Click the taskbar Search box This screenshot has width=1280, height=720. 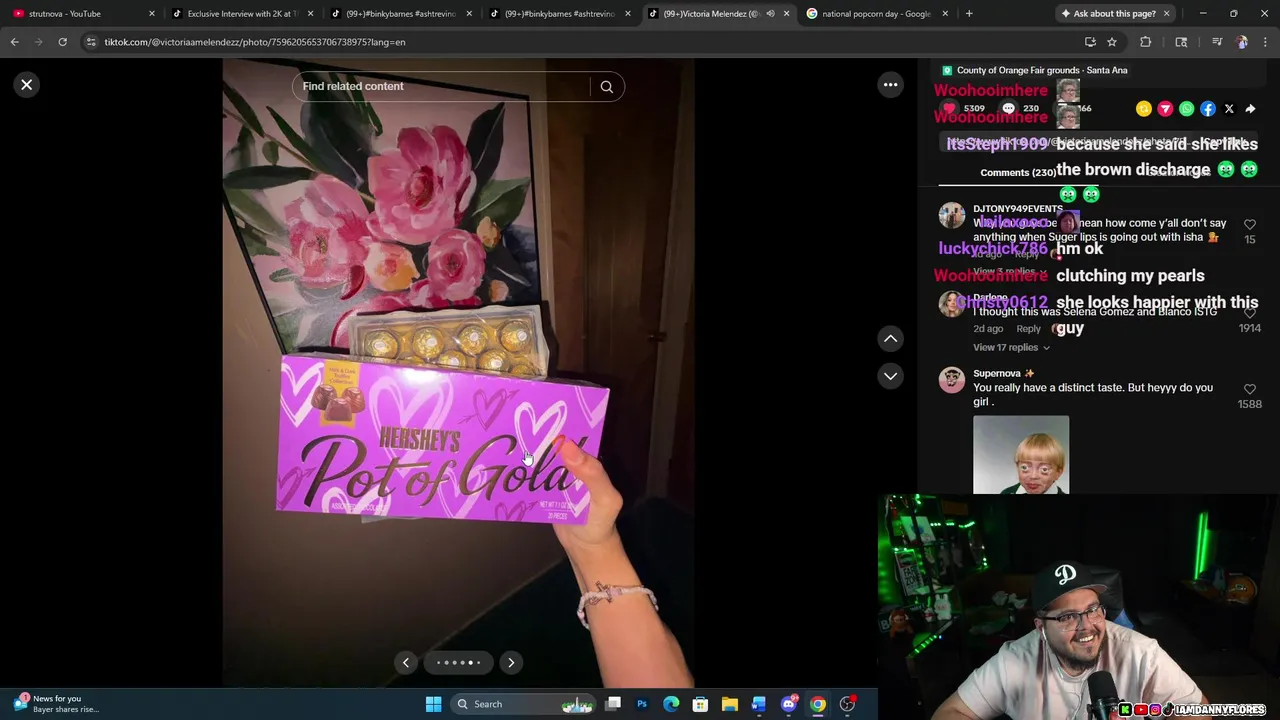pos(523,704)
